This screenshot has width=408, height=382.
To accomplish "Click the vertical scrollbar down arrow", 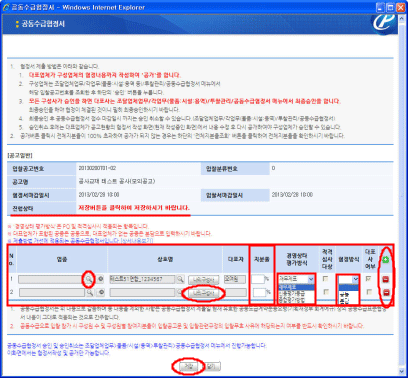I will point(402,372).
